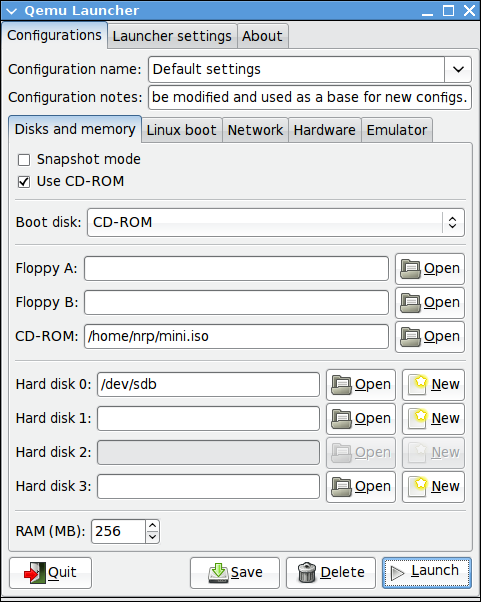Open the Network tab
481x602 pixels.
point(255,130)
